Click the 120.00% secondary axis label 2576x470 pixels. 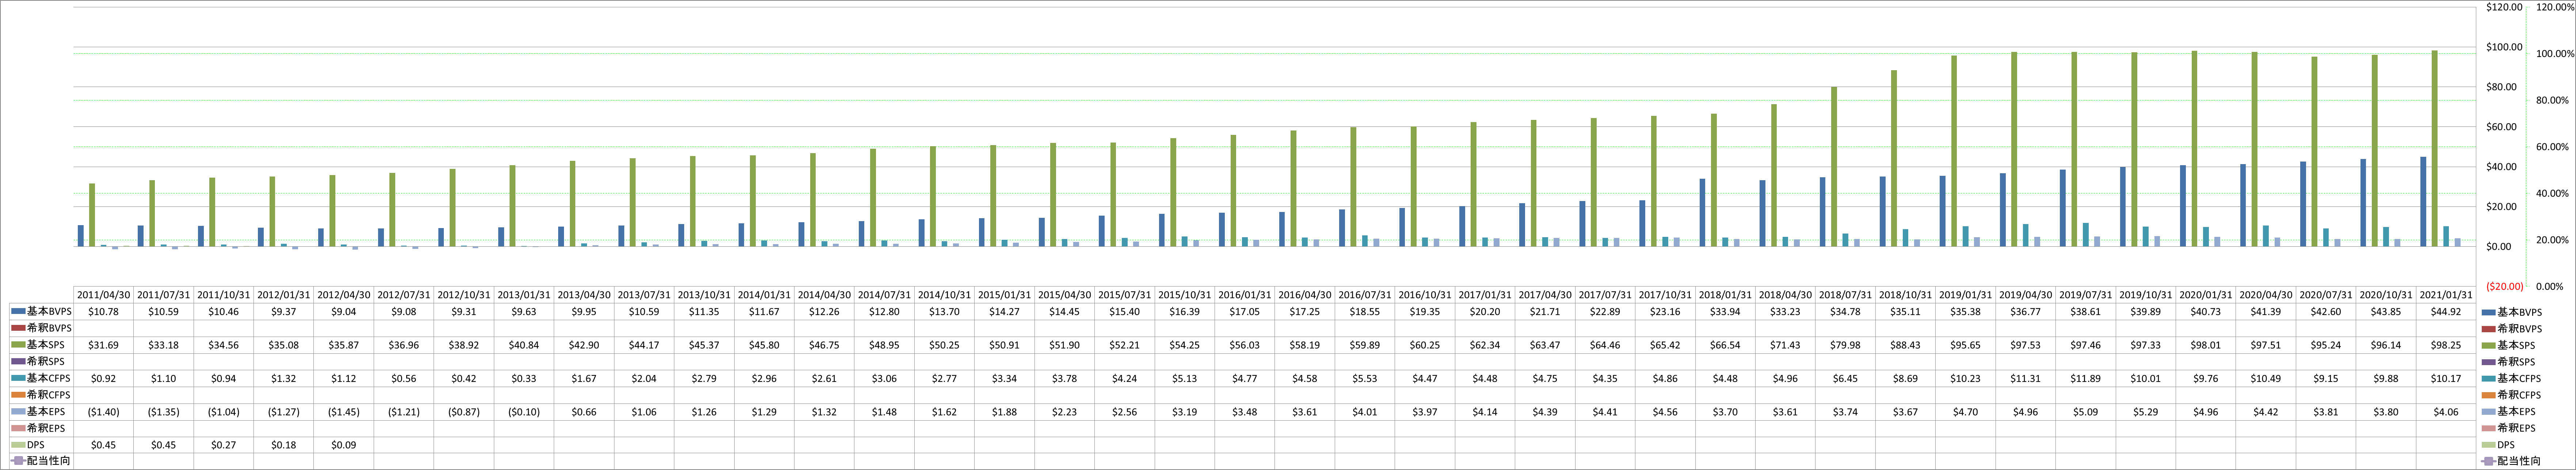coord(2555,7)
